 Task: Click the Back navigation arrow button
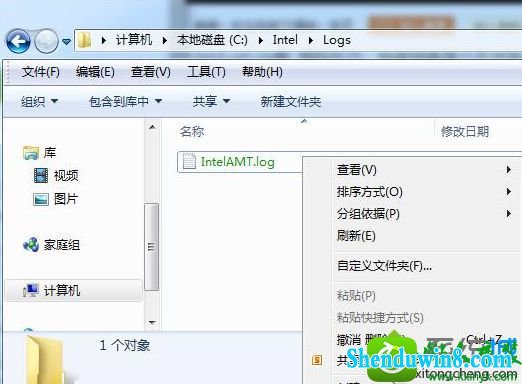click(x=18, y=41)
